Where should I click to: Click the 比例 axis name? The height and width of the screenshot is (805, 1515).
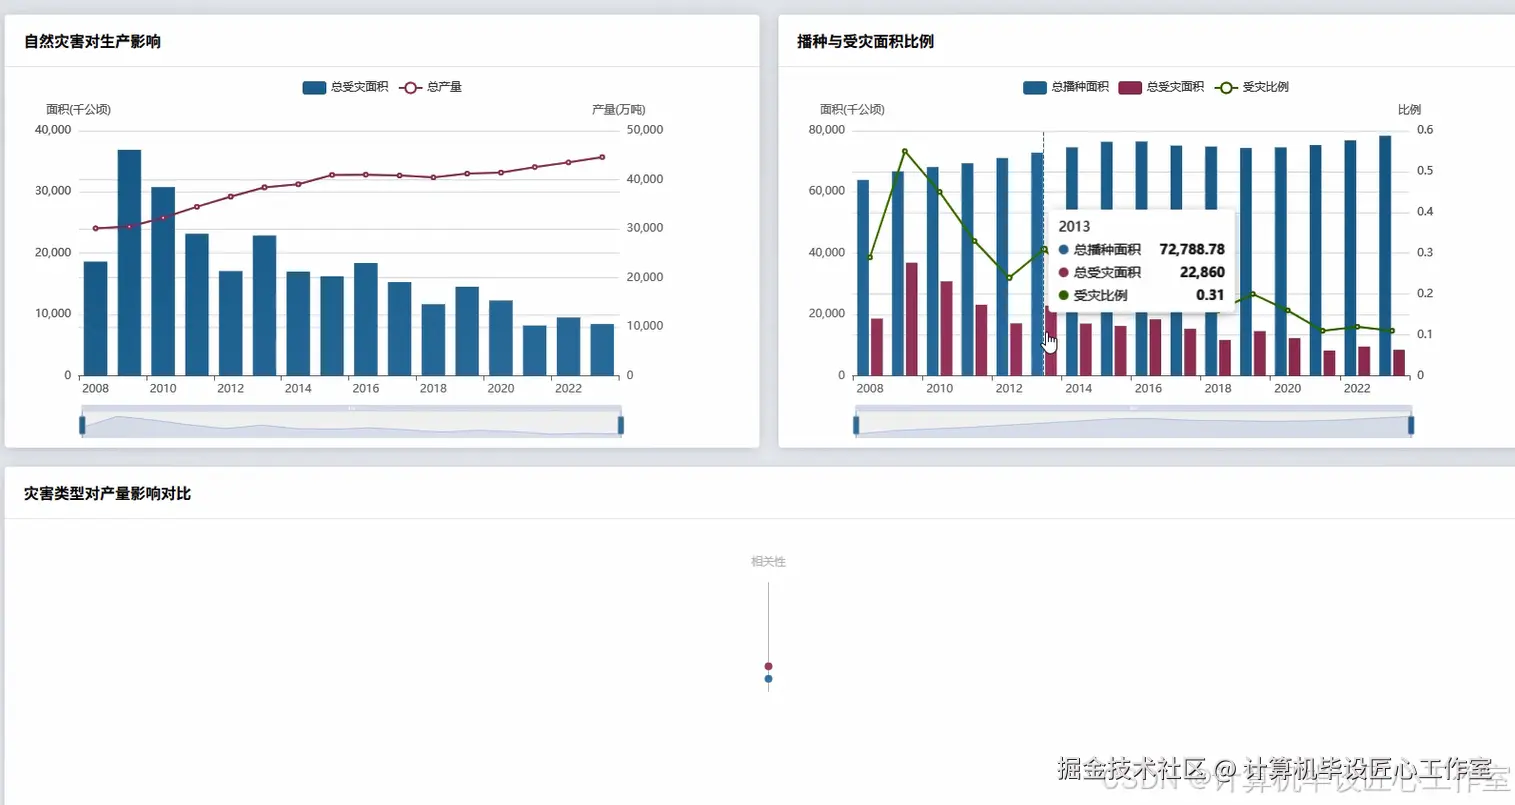[x=1409, y=110]
